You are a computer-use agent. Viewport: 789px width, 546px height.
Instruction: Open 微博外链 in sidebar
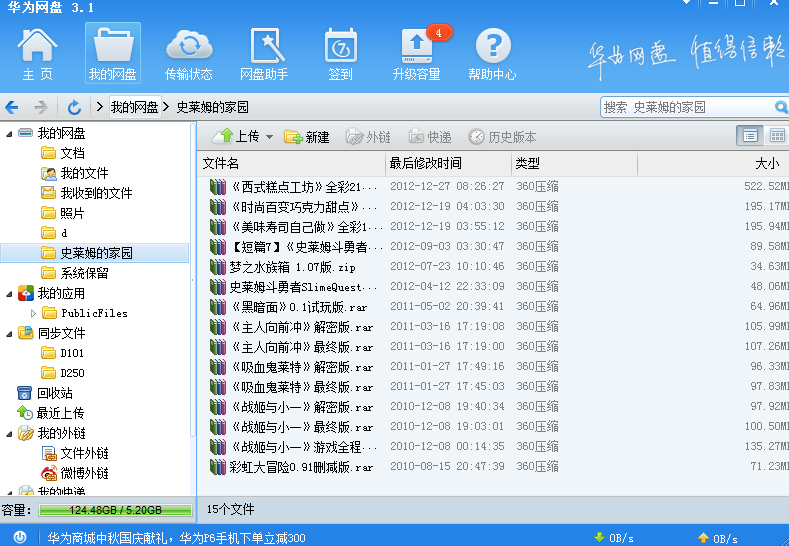pyautogui.click(x=75, y=473)
